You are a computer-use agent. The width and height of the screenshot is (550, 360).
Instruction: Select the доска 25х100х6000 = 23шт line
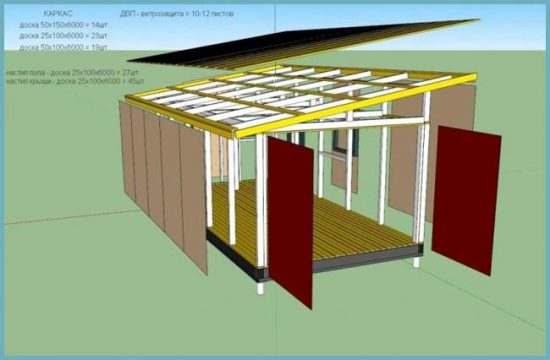coord(63,36)
